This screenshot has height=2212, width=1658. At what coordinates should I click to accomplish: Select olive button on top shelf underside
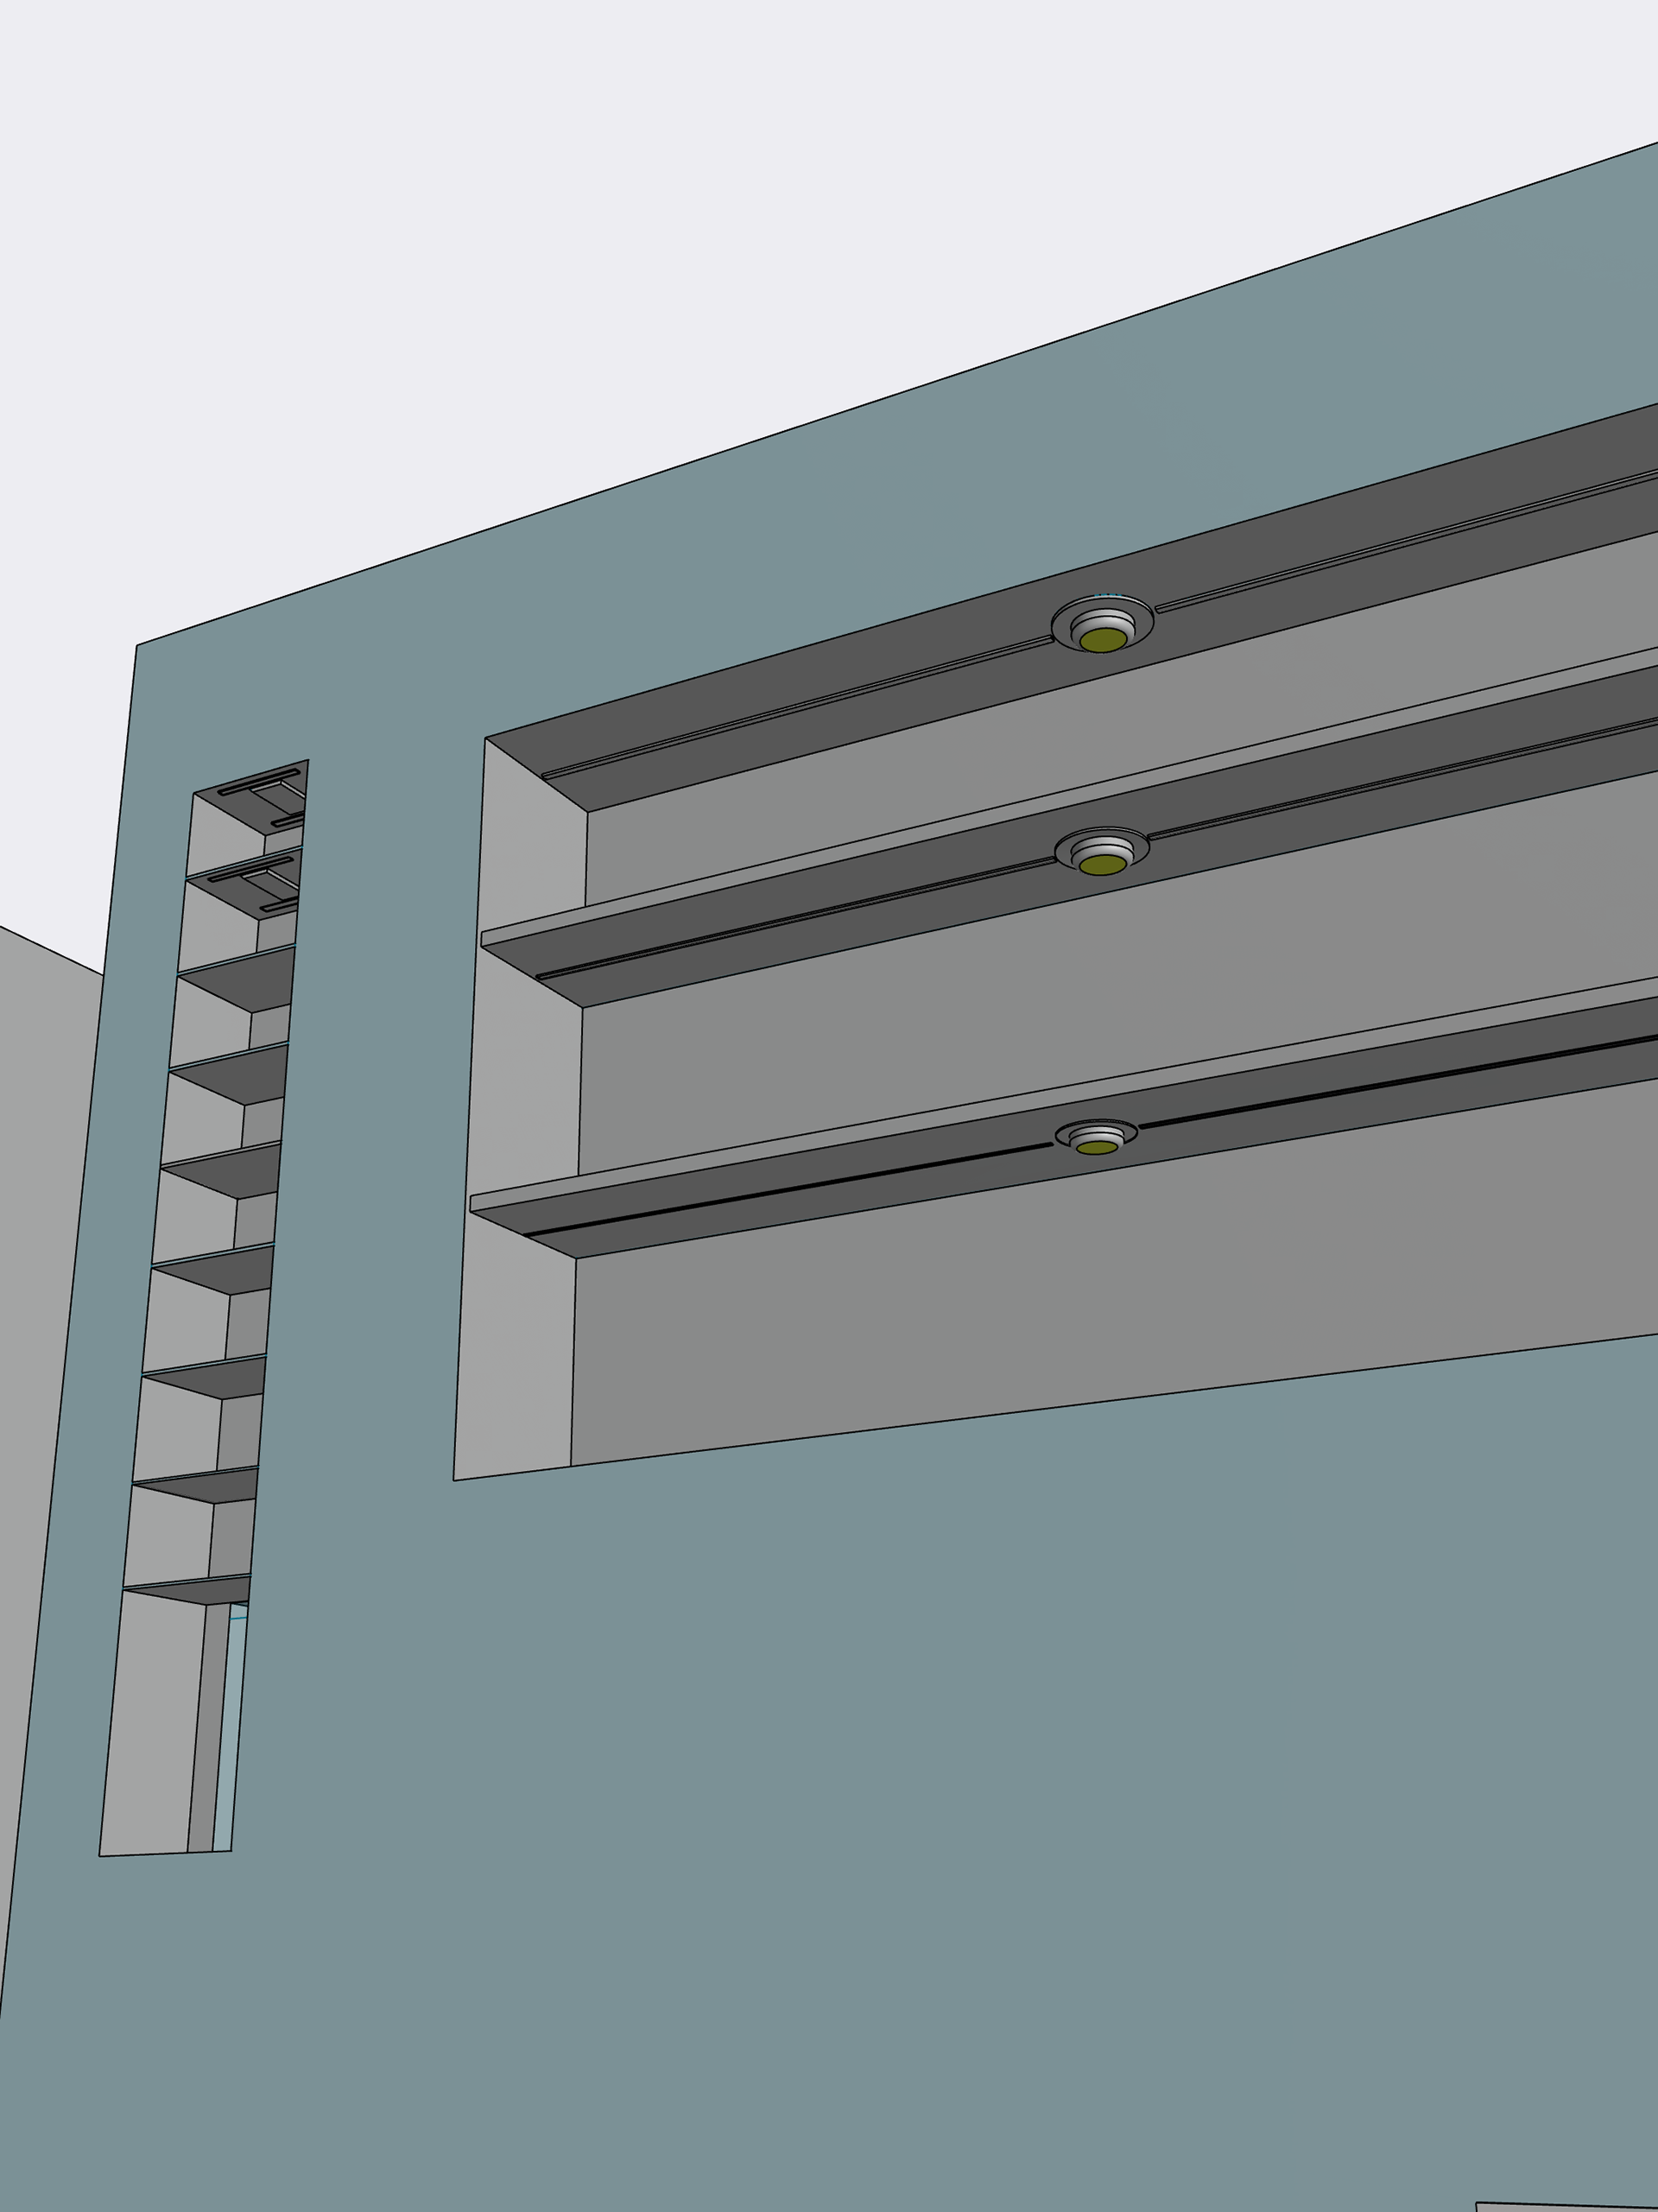pos(1102,642)
